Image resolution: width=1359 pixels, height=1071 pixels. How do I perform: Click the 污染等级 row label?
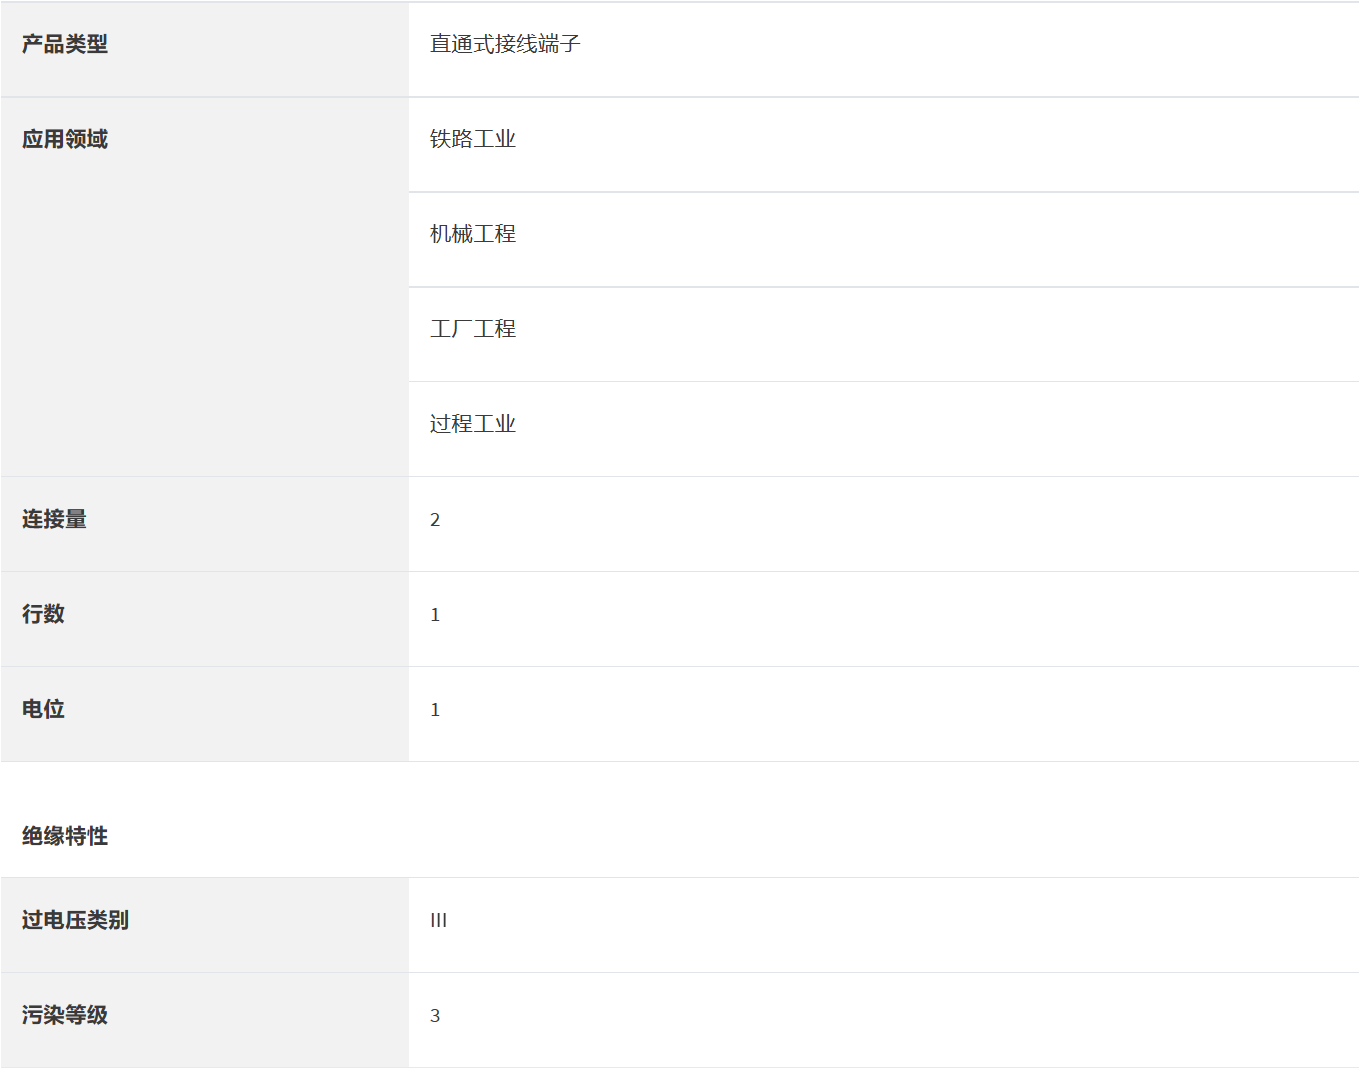[65, 1015]
